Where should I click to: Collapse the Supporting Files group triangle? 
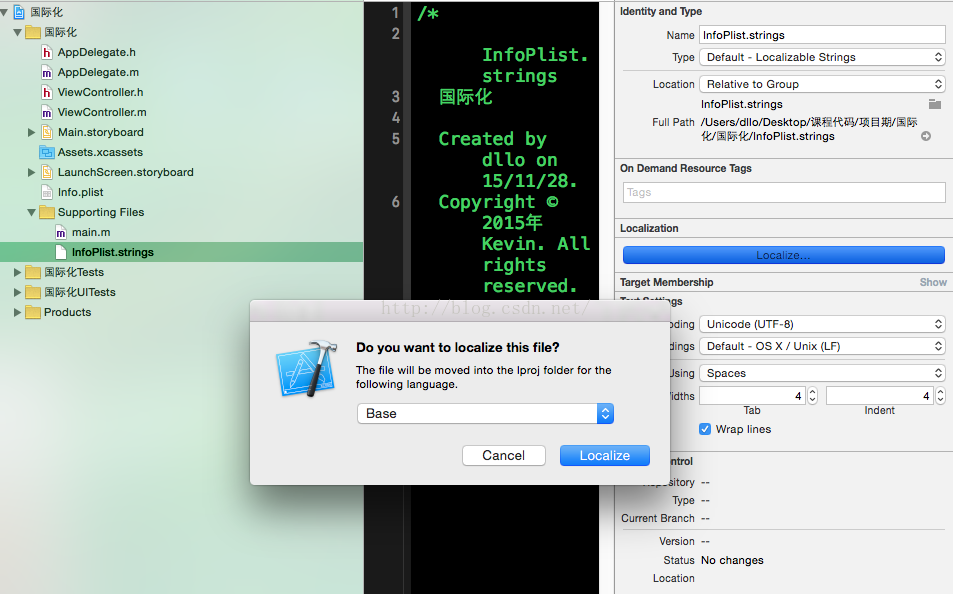31,213
